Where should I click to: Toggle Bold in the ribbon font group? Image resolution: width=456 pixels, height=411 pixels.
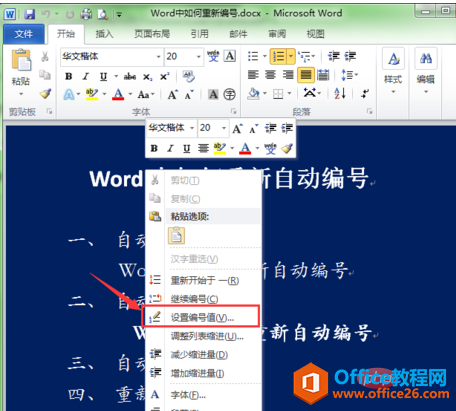click(69, 76)
